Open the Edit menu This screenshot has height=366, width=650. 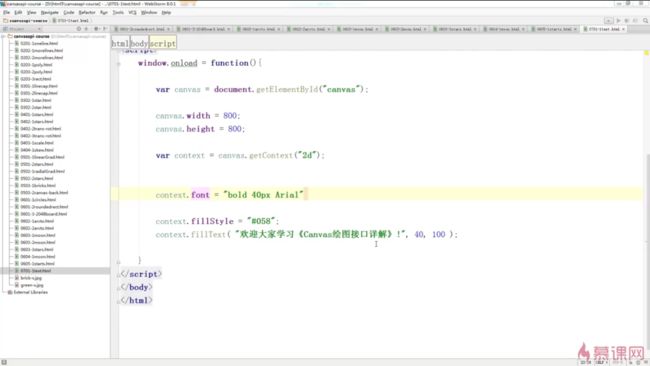pyautogui.click(x=18, y=12)
